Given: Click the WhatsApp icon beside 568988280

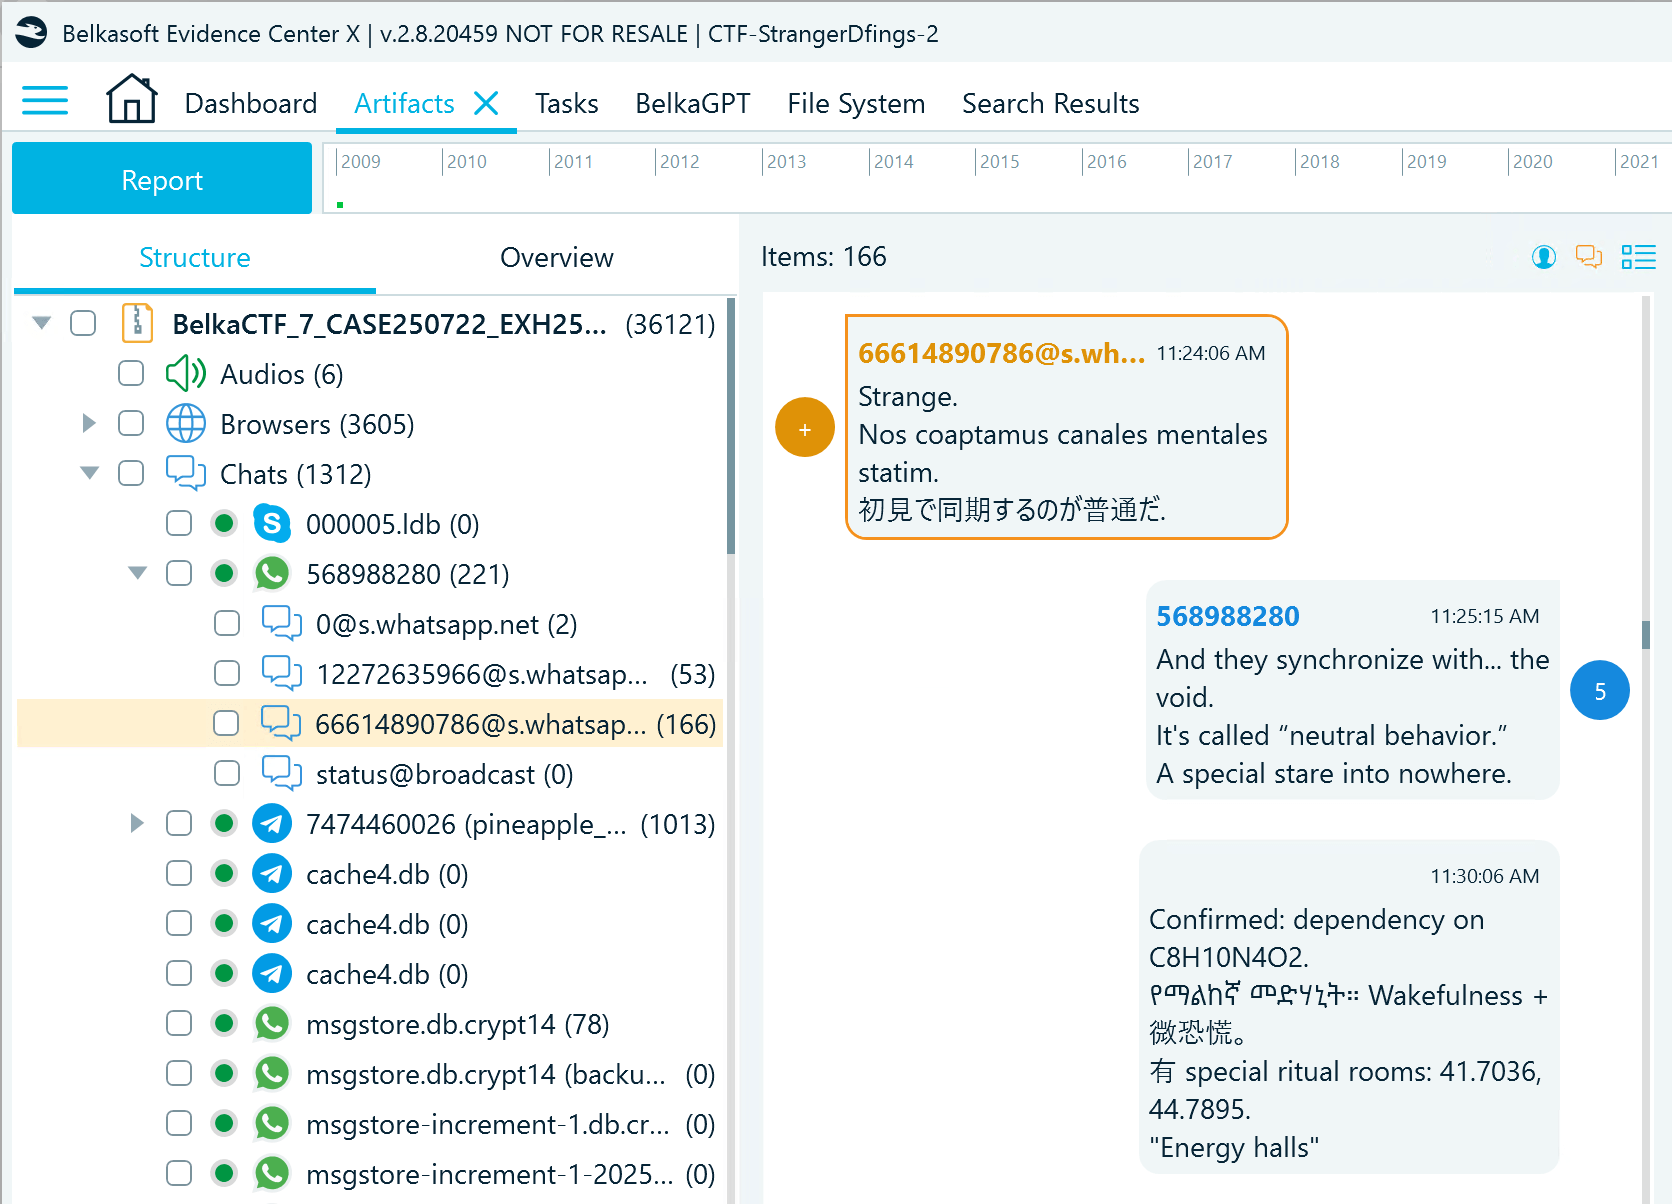Looking at the screenshot, I should tap(272, 573).
